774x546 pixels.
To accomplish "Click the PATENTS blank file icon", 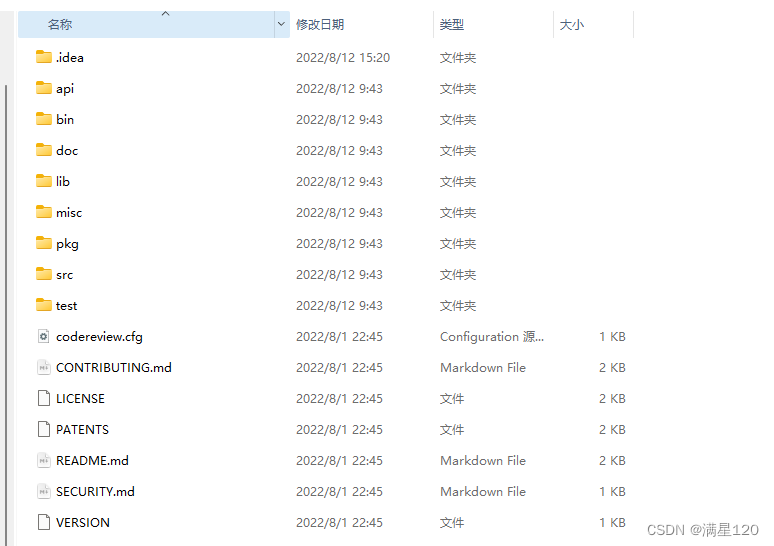I will 43,429.
